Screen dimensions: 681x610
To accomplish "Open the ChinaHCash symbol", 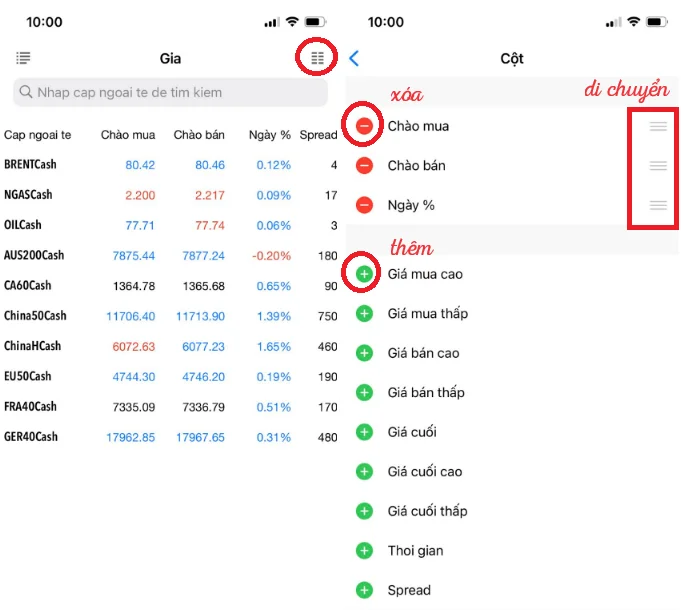I will coord(32,346).
